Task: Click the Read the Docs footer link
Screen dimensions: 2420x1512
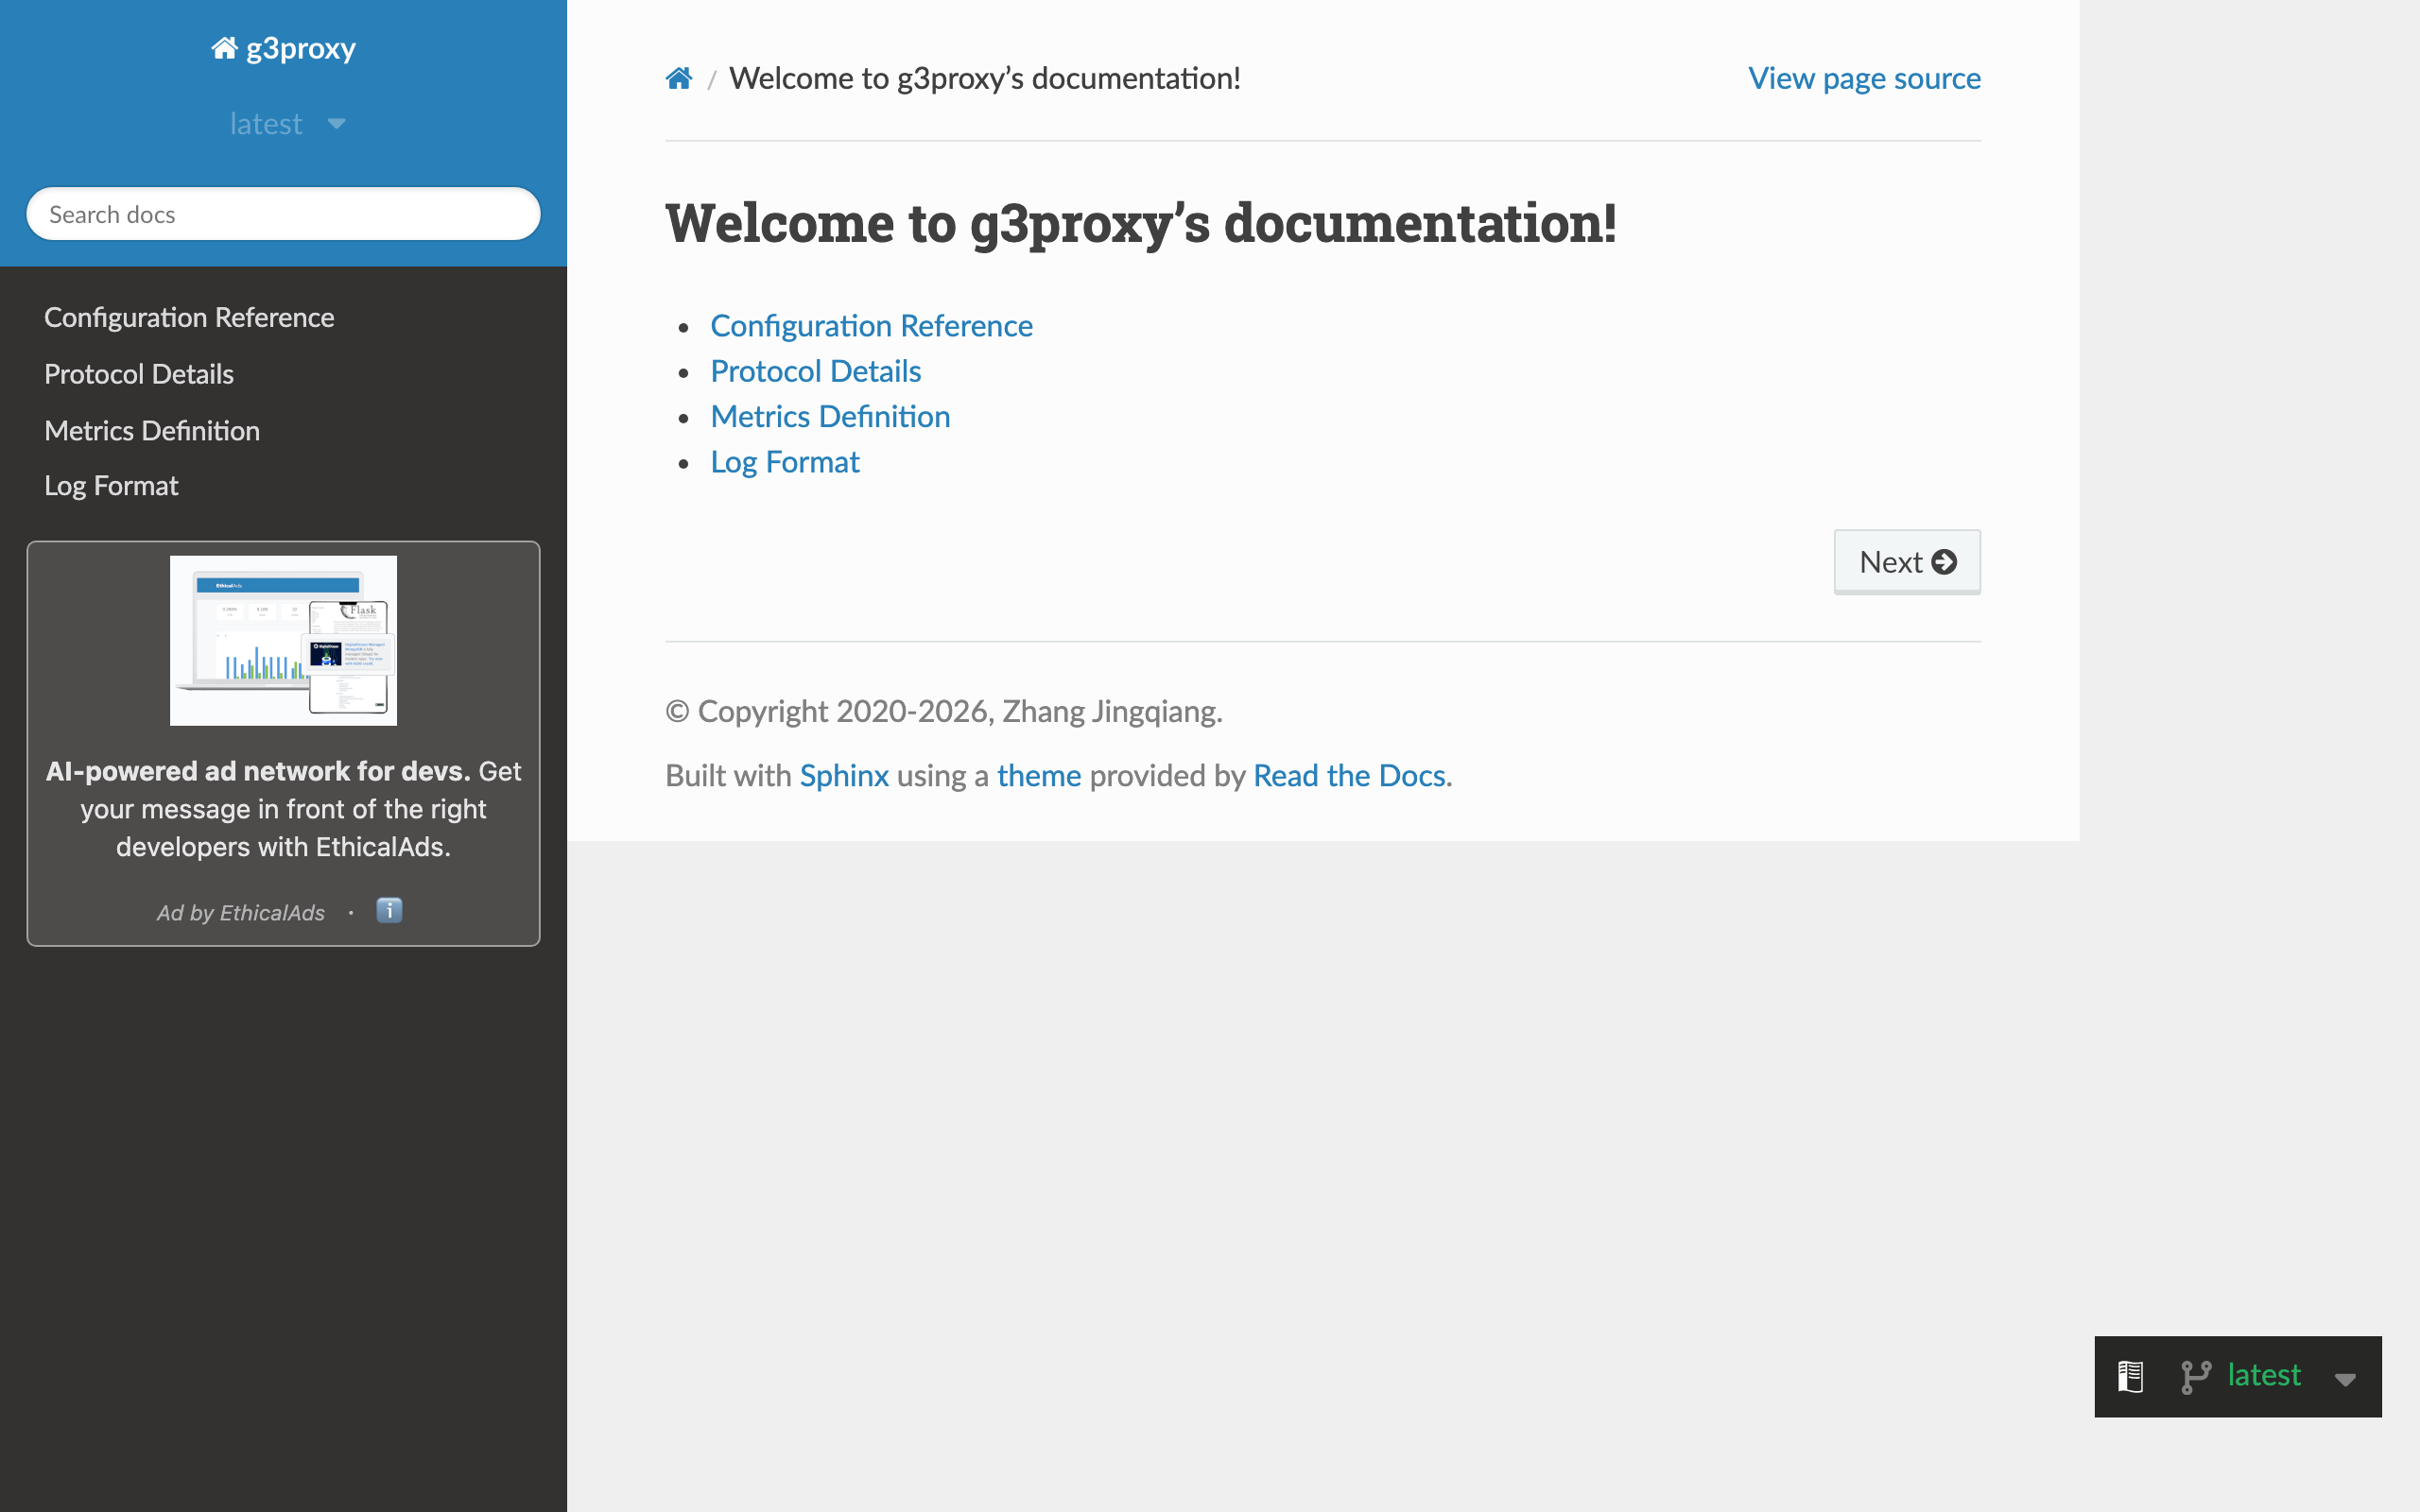Action: [1349, 775]
